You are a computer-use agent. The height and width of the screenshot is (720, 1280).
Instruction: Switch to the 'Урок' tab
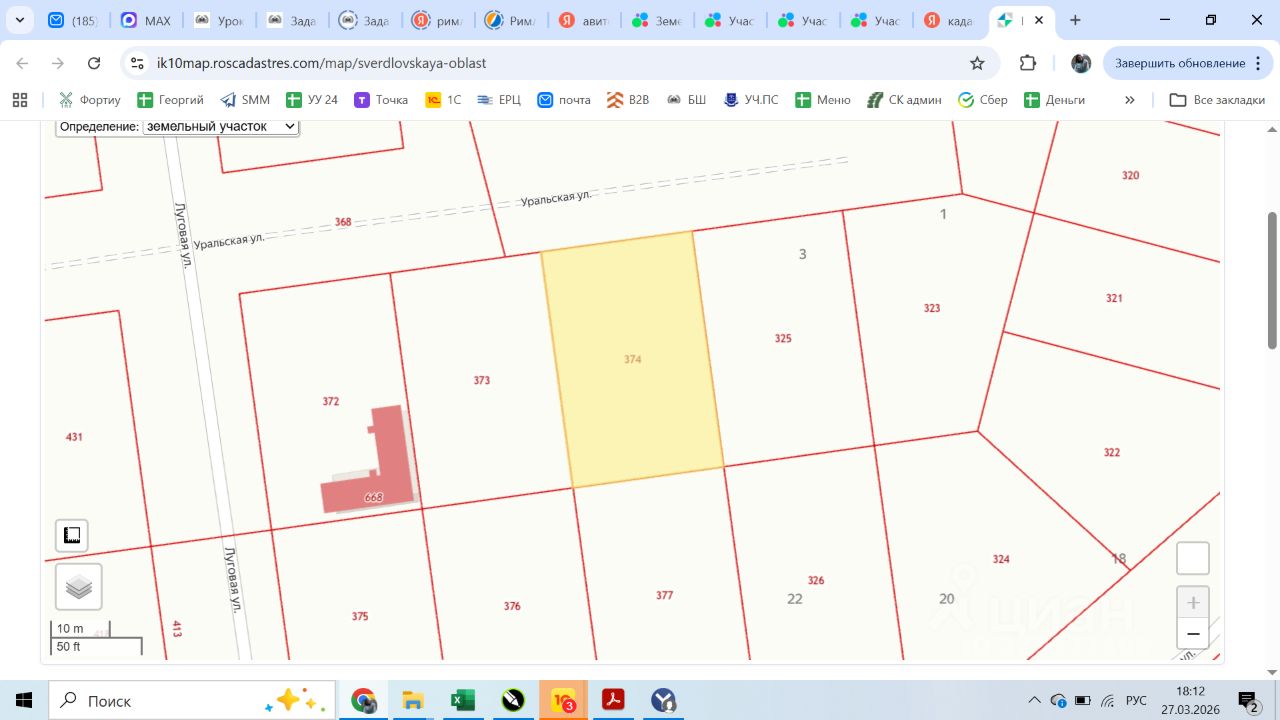click(x=219, y=20)
